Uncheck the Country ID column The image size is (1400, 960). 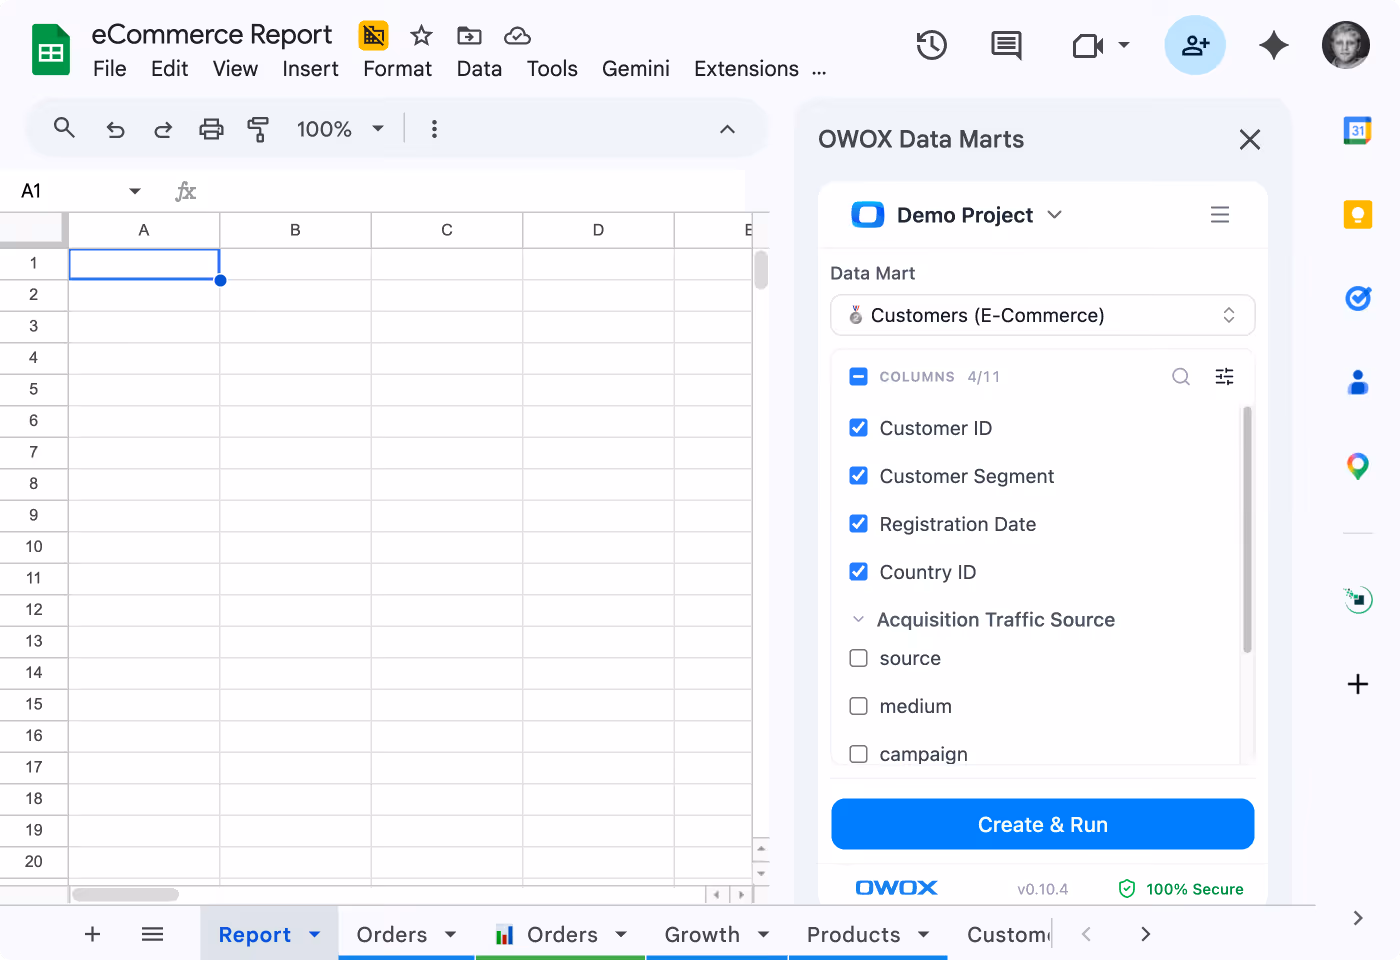click(x=858, y=572)
